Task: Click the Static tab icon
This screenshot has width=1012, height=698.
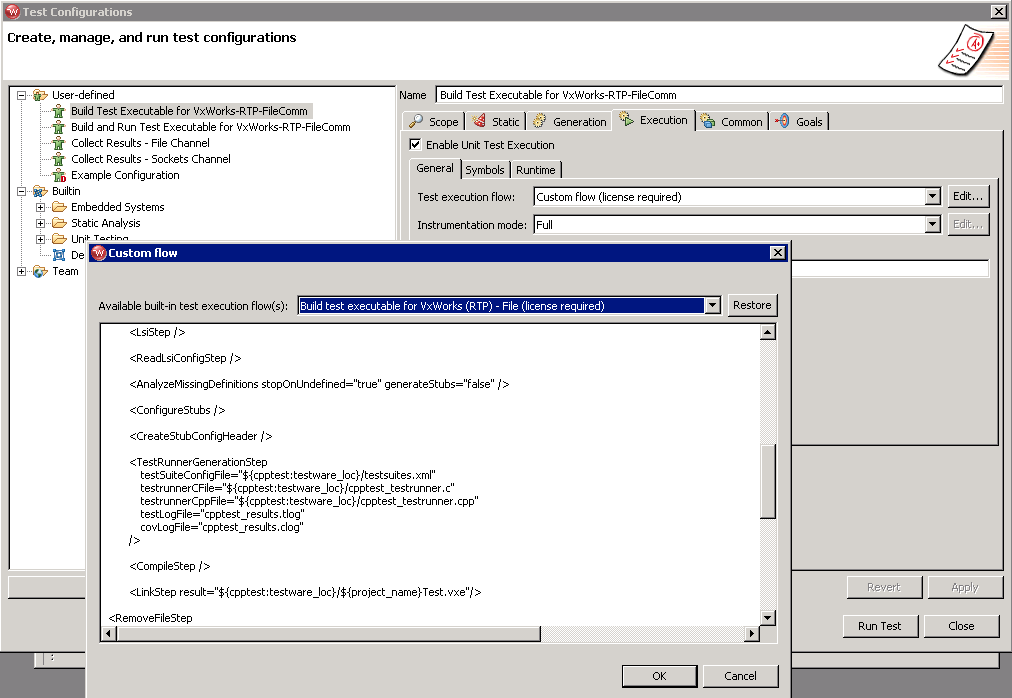Action: pos(479,121)
